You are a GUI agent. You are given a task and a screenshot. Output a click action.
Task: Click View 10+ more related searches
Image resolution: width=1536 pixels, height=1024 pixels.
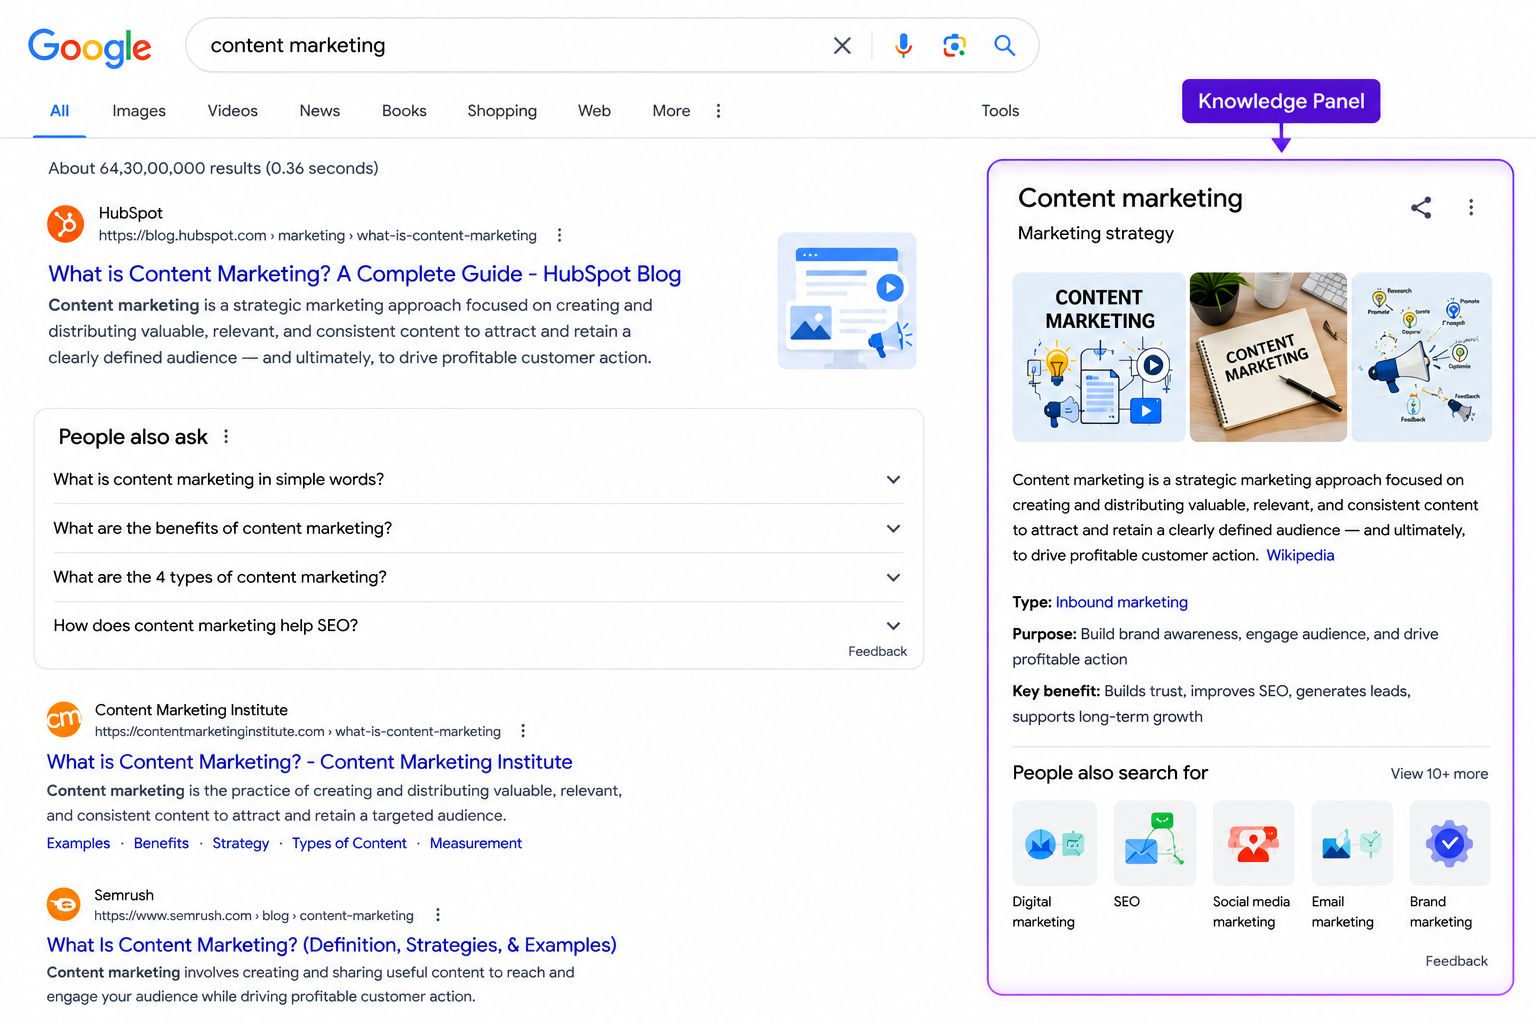1439,774
